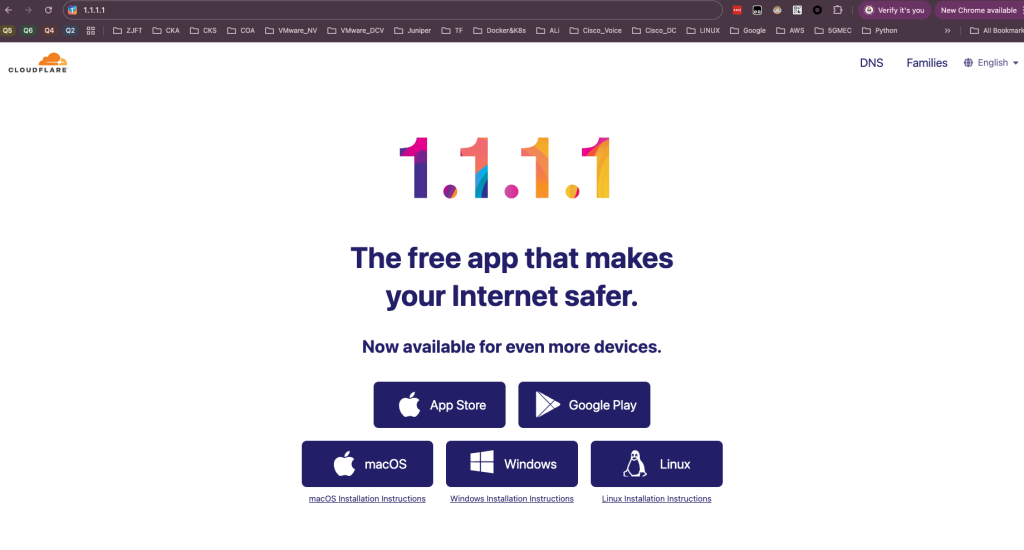
Task: Open the red extension icon in the toolbar
Action: point(737,10)
